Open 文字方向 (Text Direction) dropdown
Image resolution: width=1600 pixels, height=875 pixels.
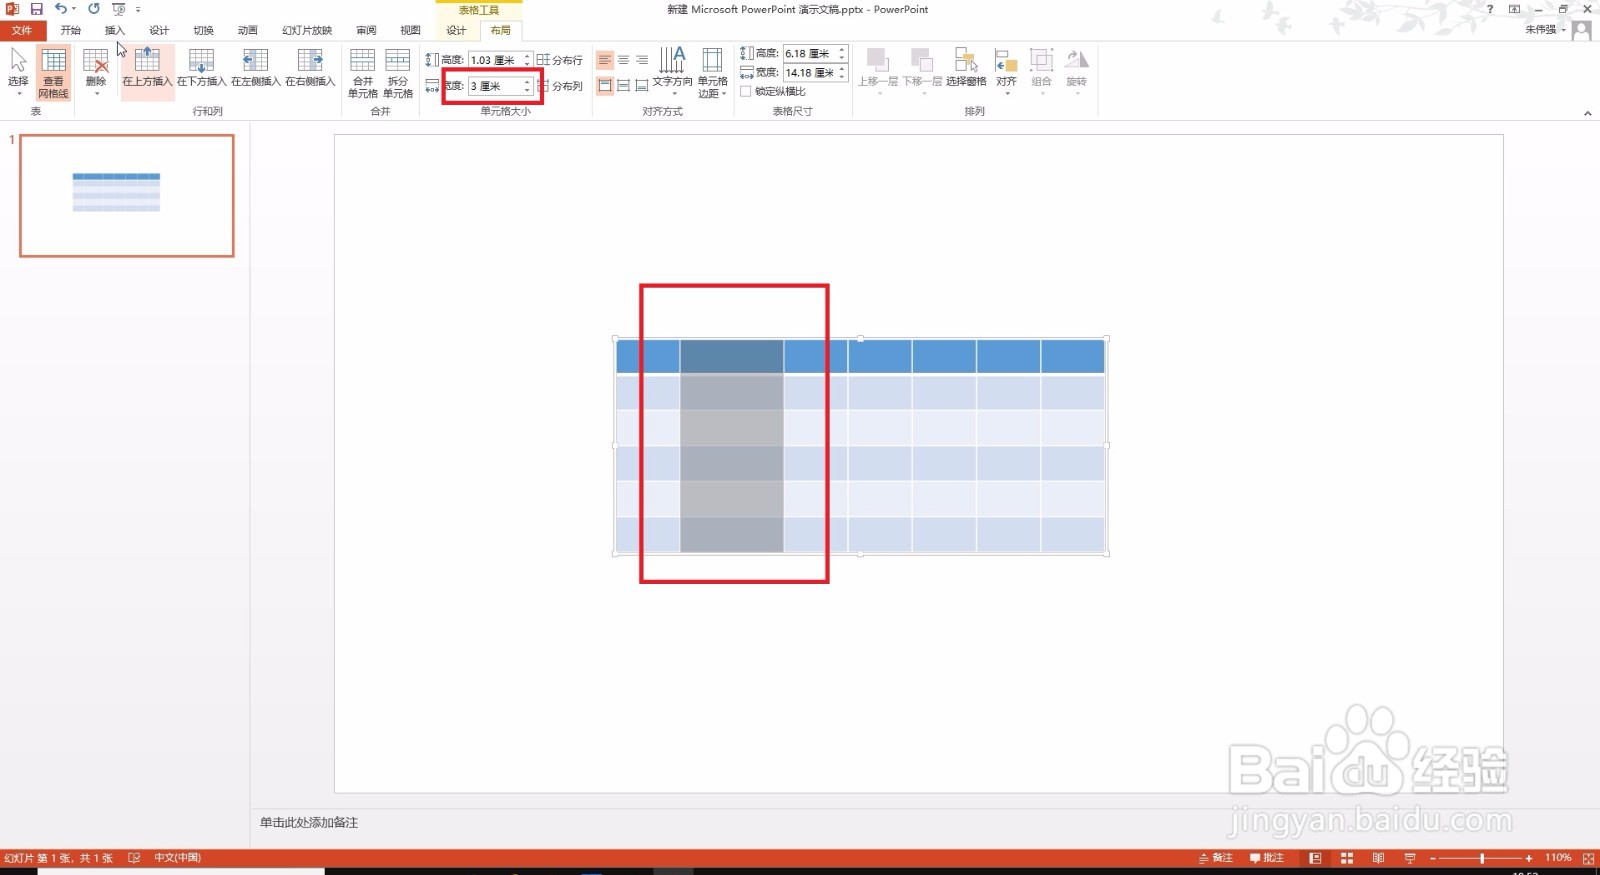coord(673,72)
